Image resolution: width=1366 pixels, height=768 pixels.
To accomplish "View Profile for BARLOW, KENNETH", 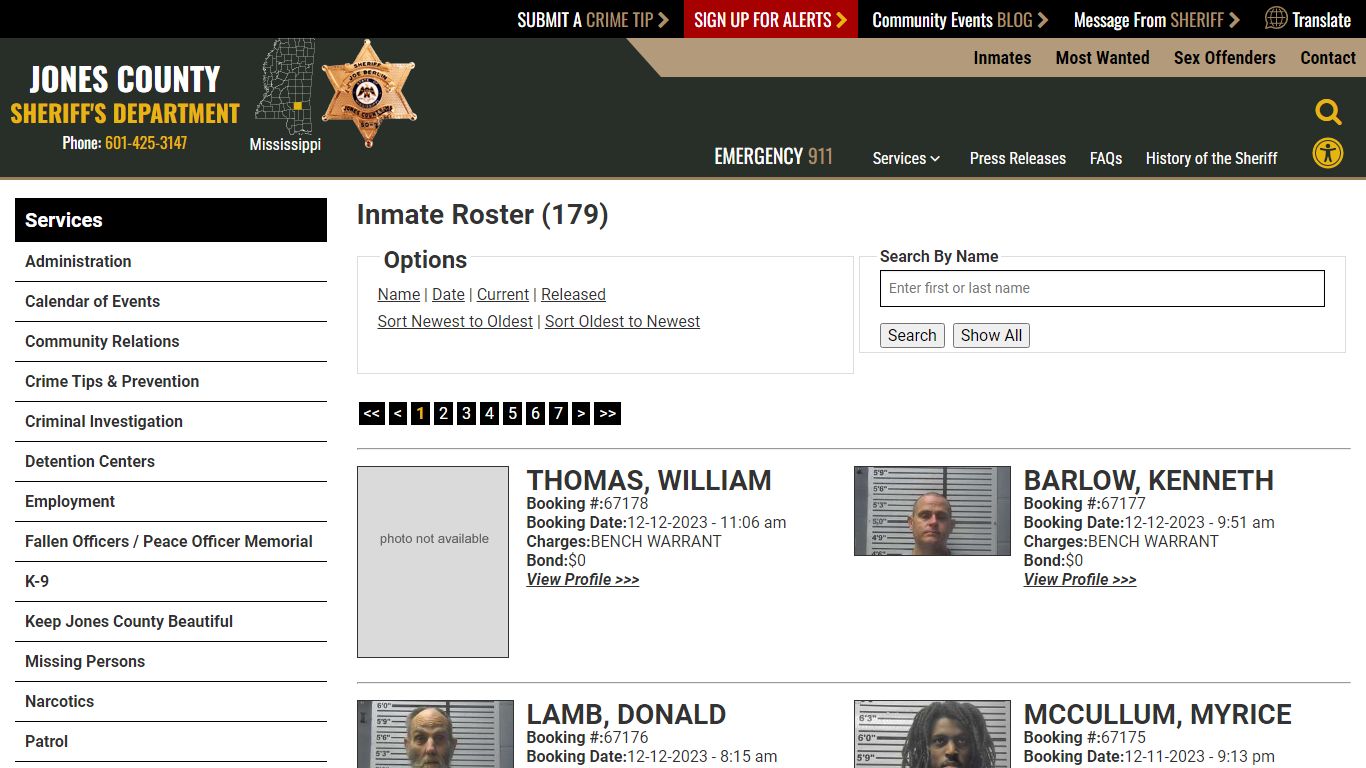I will coord(1080,579).
